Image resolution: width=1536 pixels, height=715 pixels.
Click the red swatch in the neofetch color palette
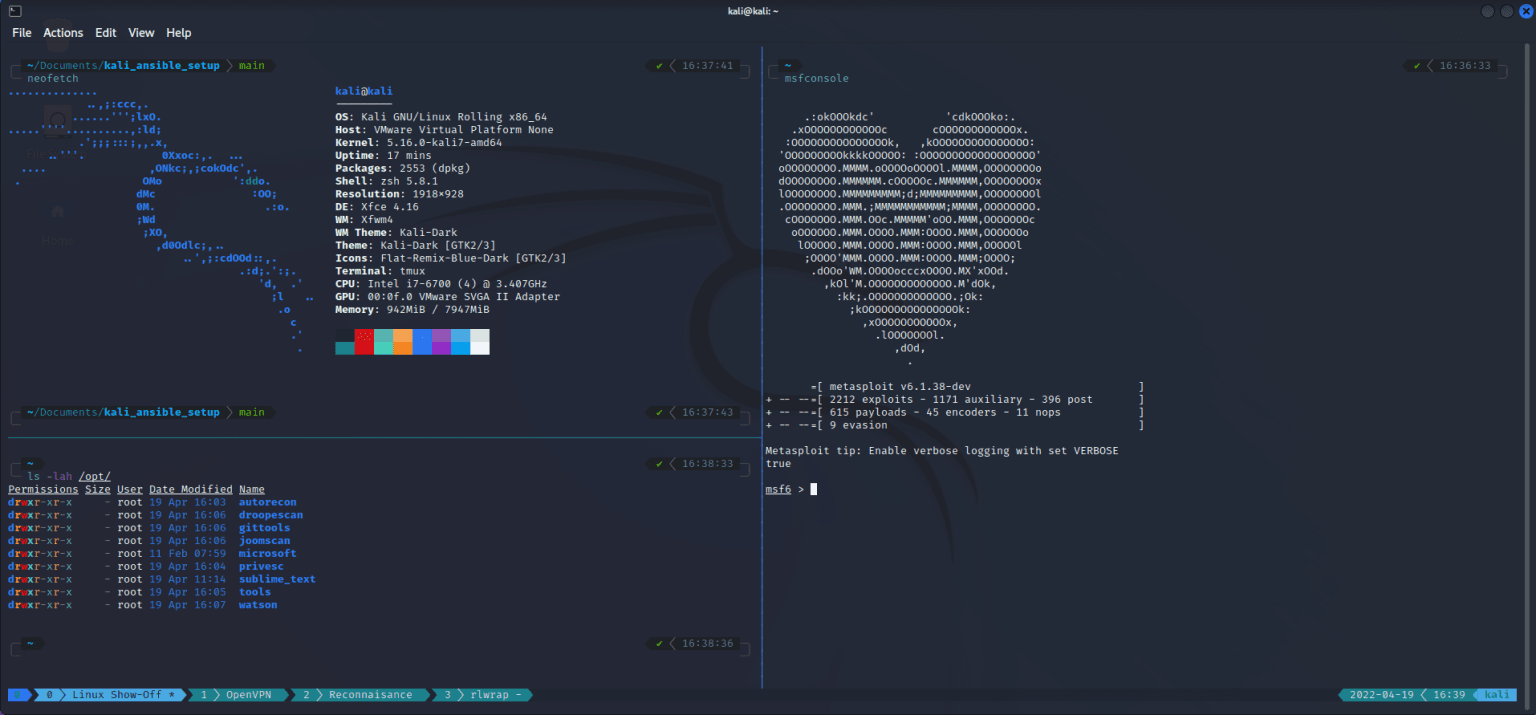click(362, 343)
